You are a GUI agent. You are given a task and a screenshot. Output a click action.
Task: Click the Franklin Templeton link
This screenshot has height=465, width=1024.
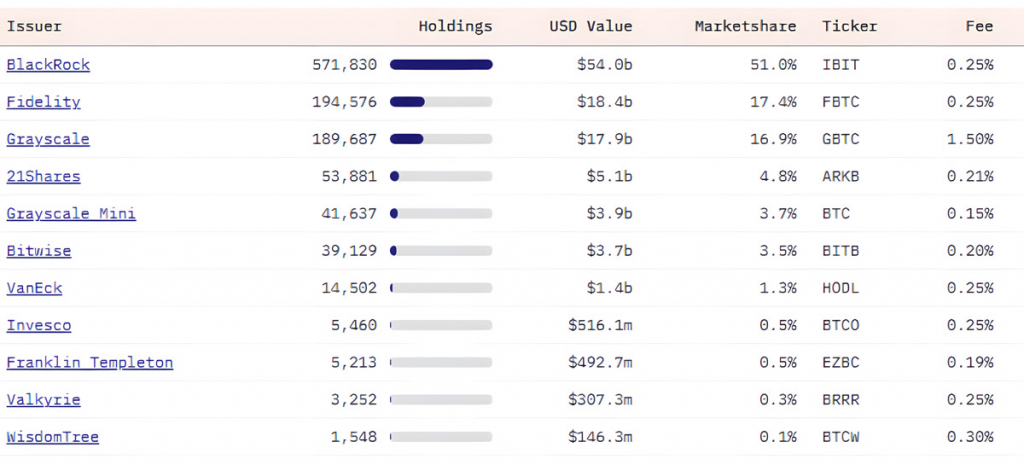point(90,362)
